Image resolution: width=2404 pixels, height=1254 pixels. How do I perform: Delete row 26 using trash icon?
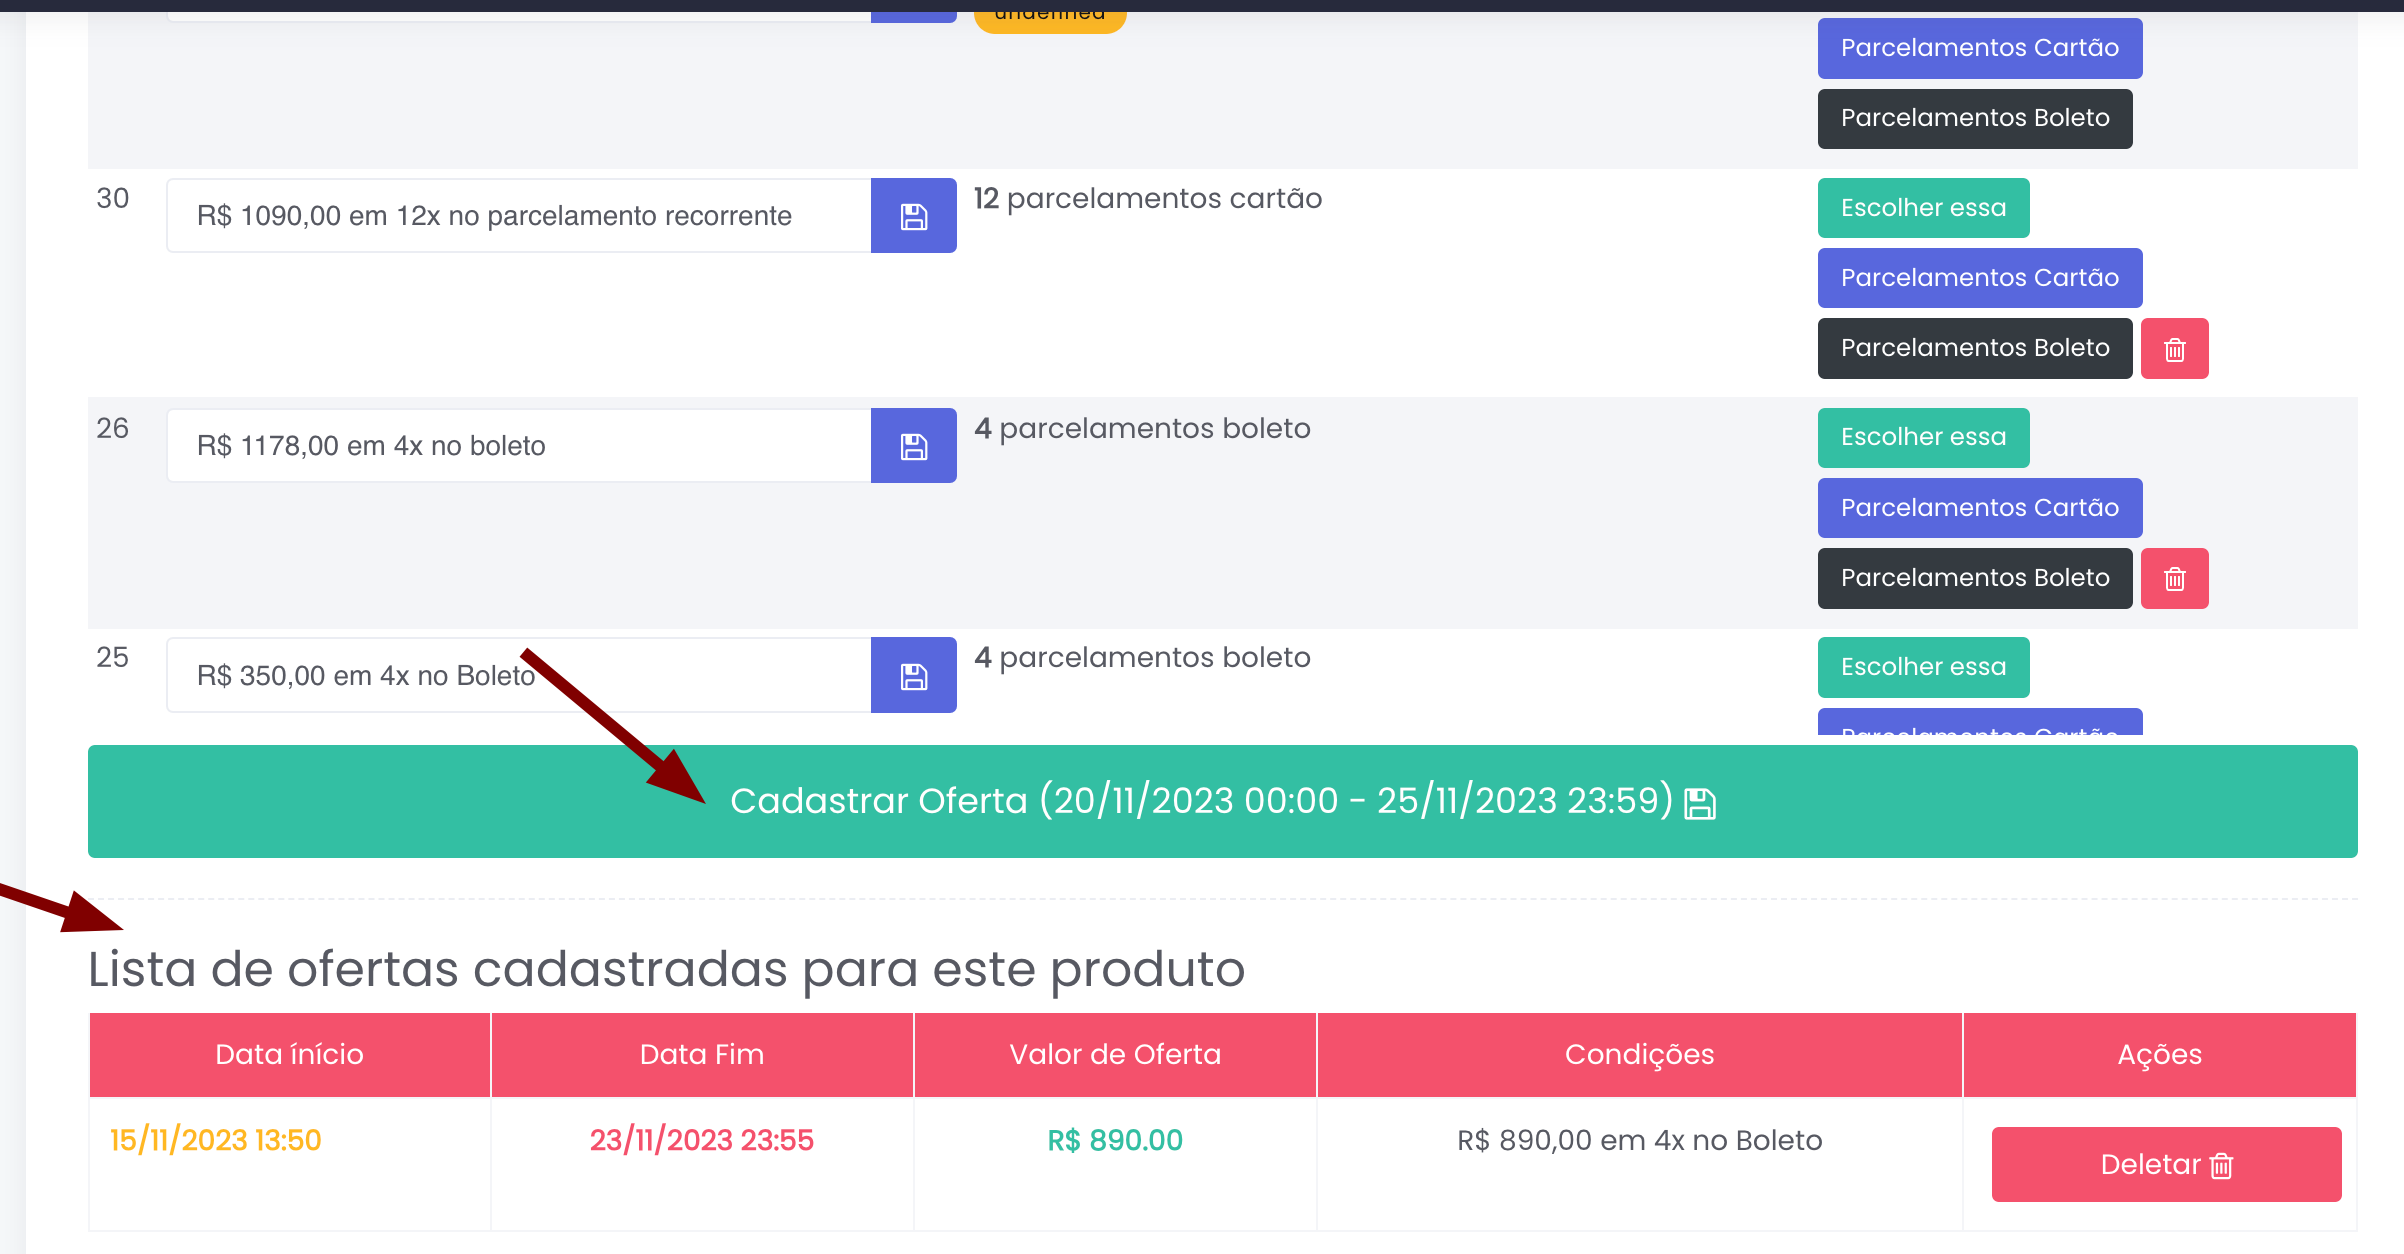(x=2174, y=578)
